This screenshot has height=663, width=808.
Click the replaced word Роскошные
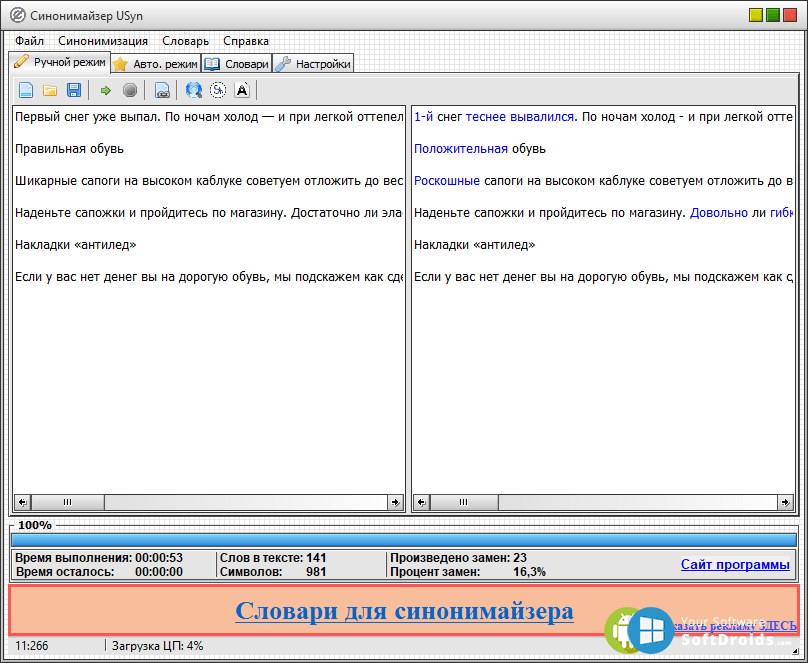click(x=447, y=181)
